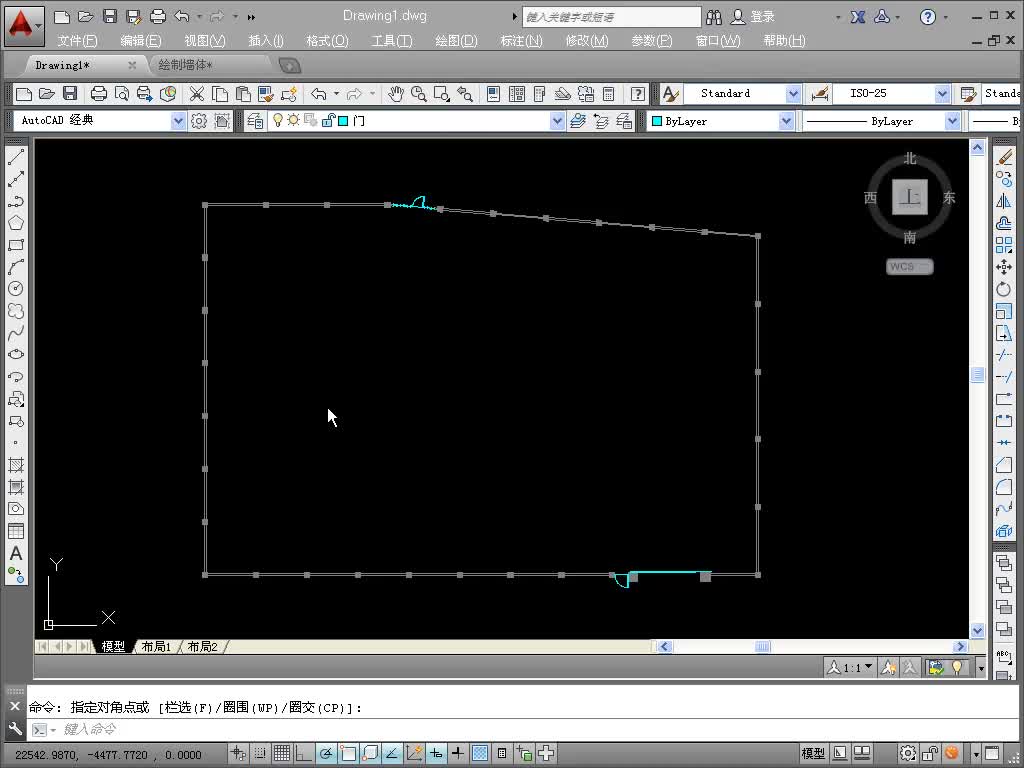The height and width of the screenshot is (768, 1024).
Task: Open the ByLayer color dropdown
Action: click(786, 121)
